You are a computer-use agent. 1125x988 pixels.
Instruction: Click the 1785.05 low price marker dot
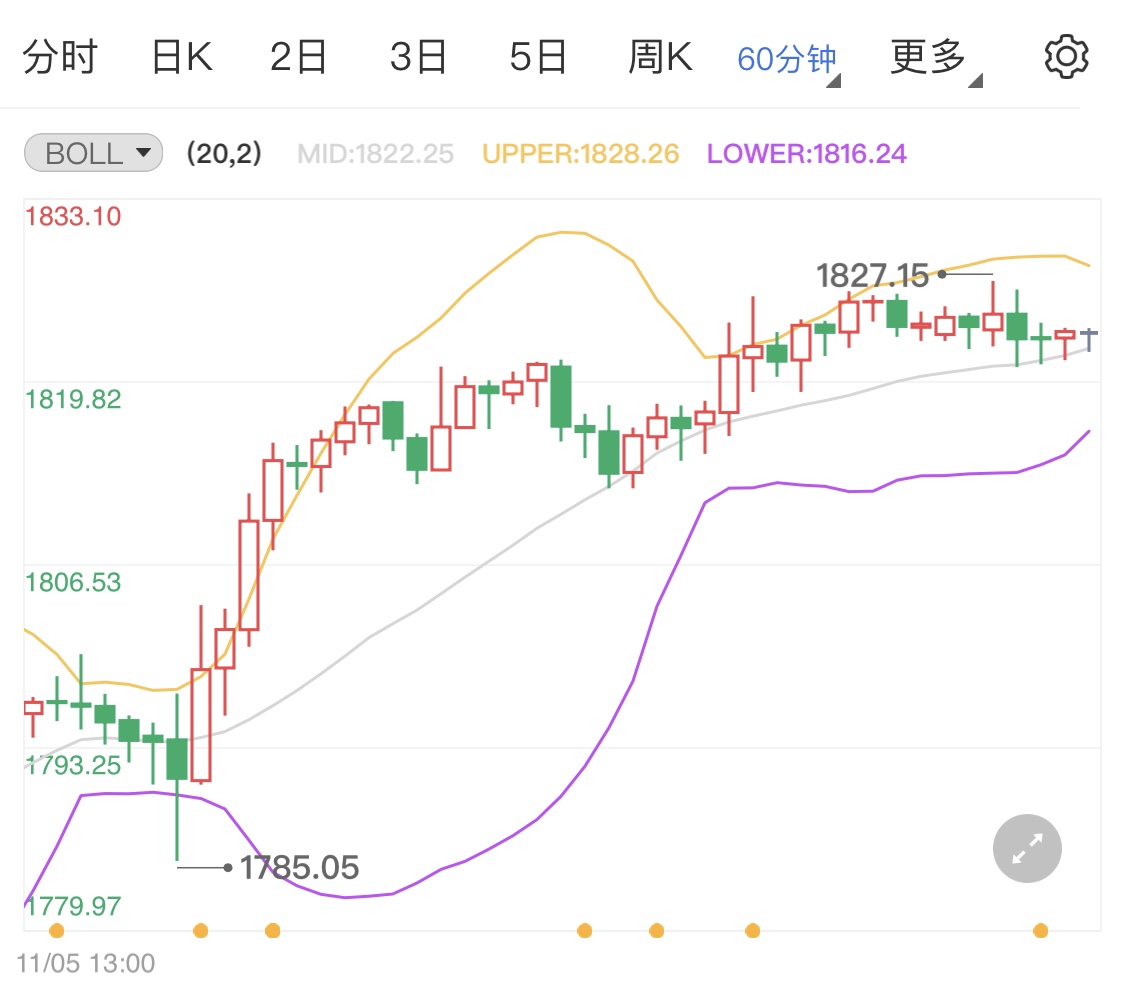(x=228, y=868)
